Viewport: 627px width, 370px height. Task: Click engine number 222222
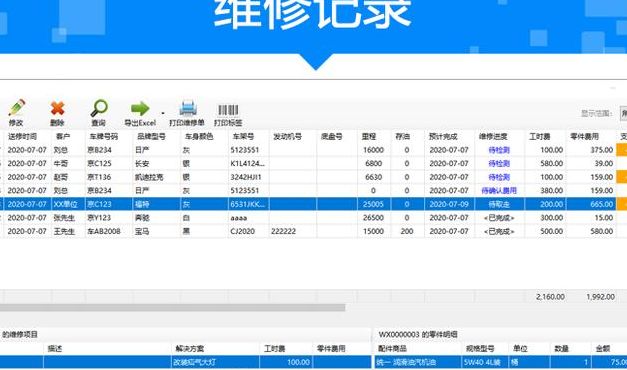point(284,232)
